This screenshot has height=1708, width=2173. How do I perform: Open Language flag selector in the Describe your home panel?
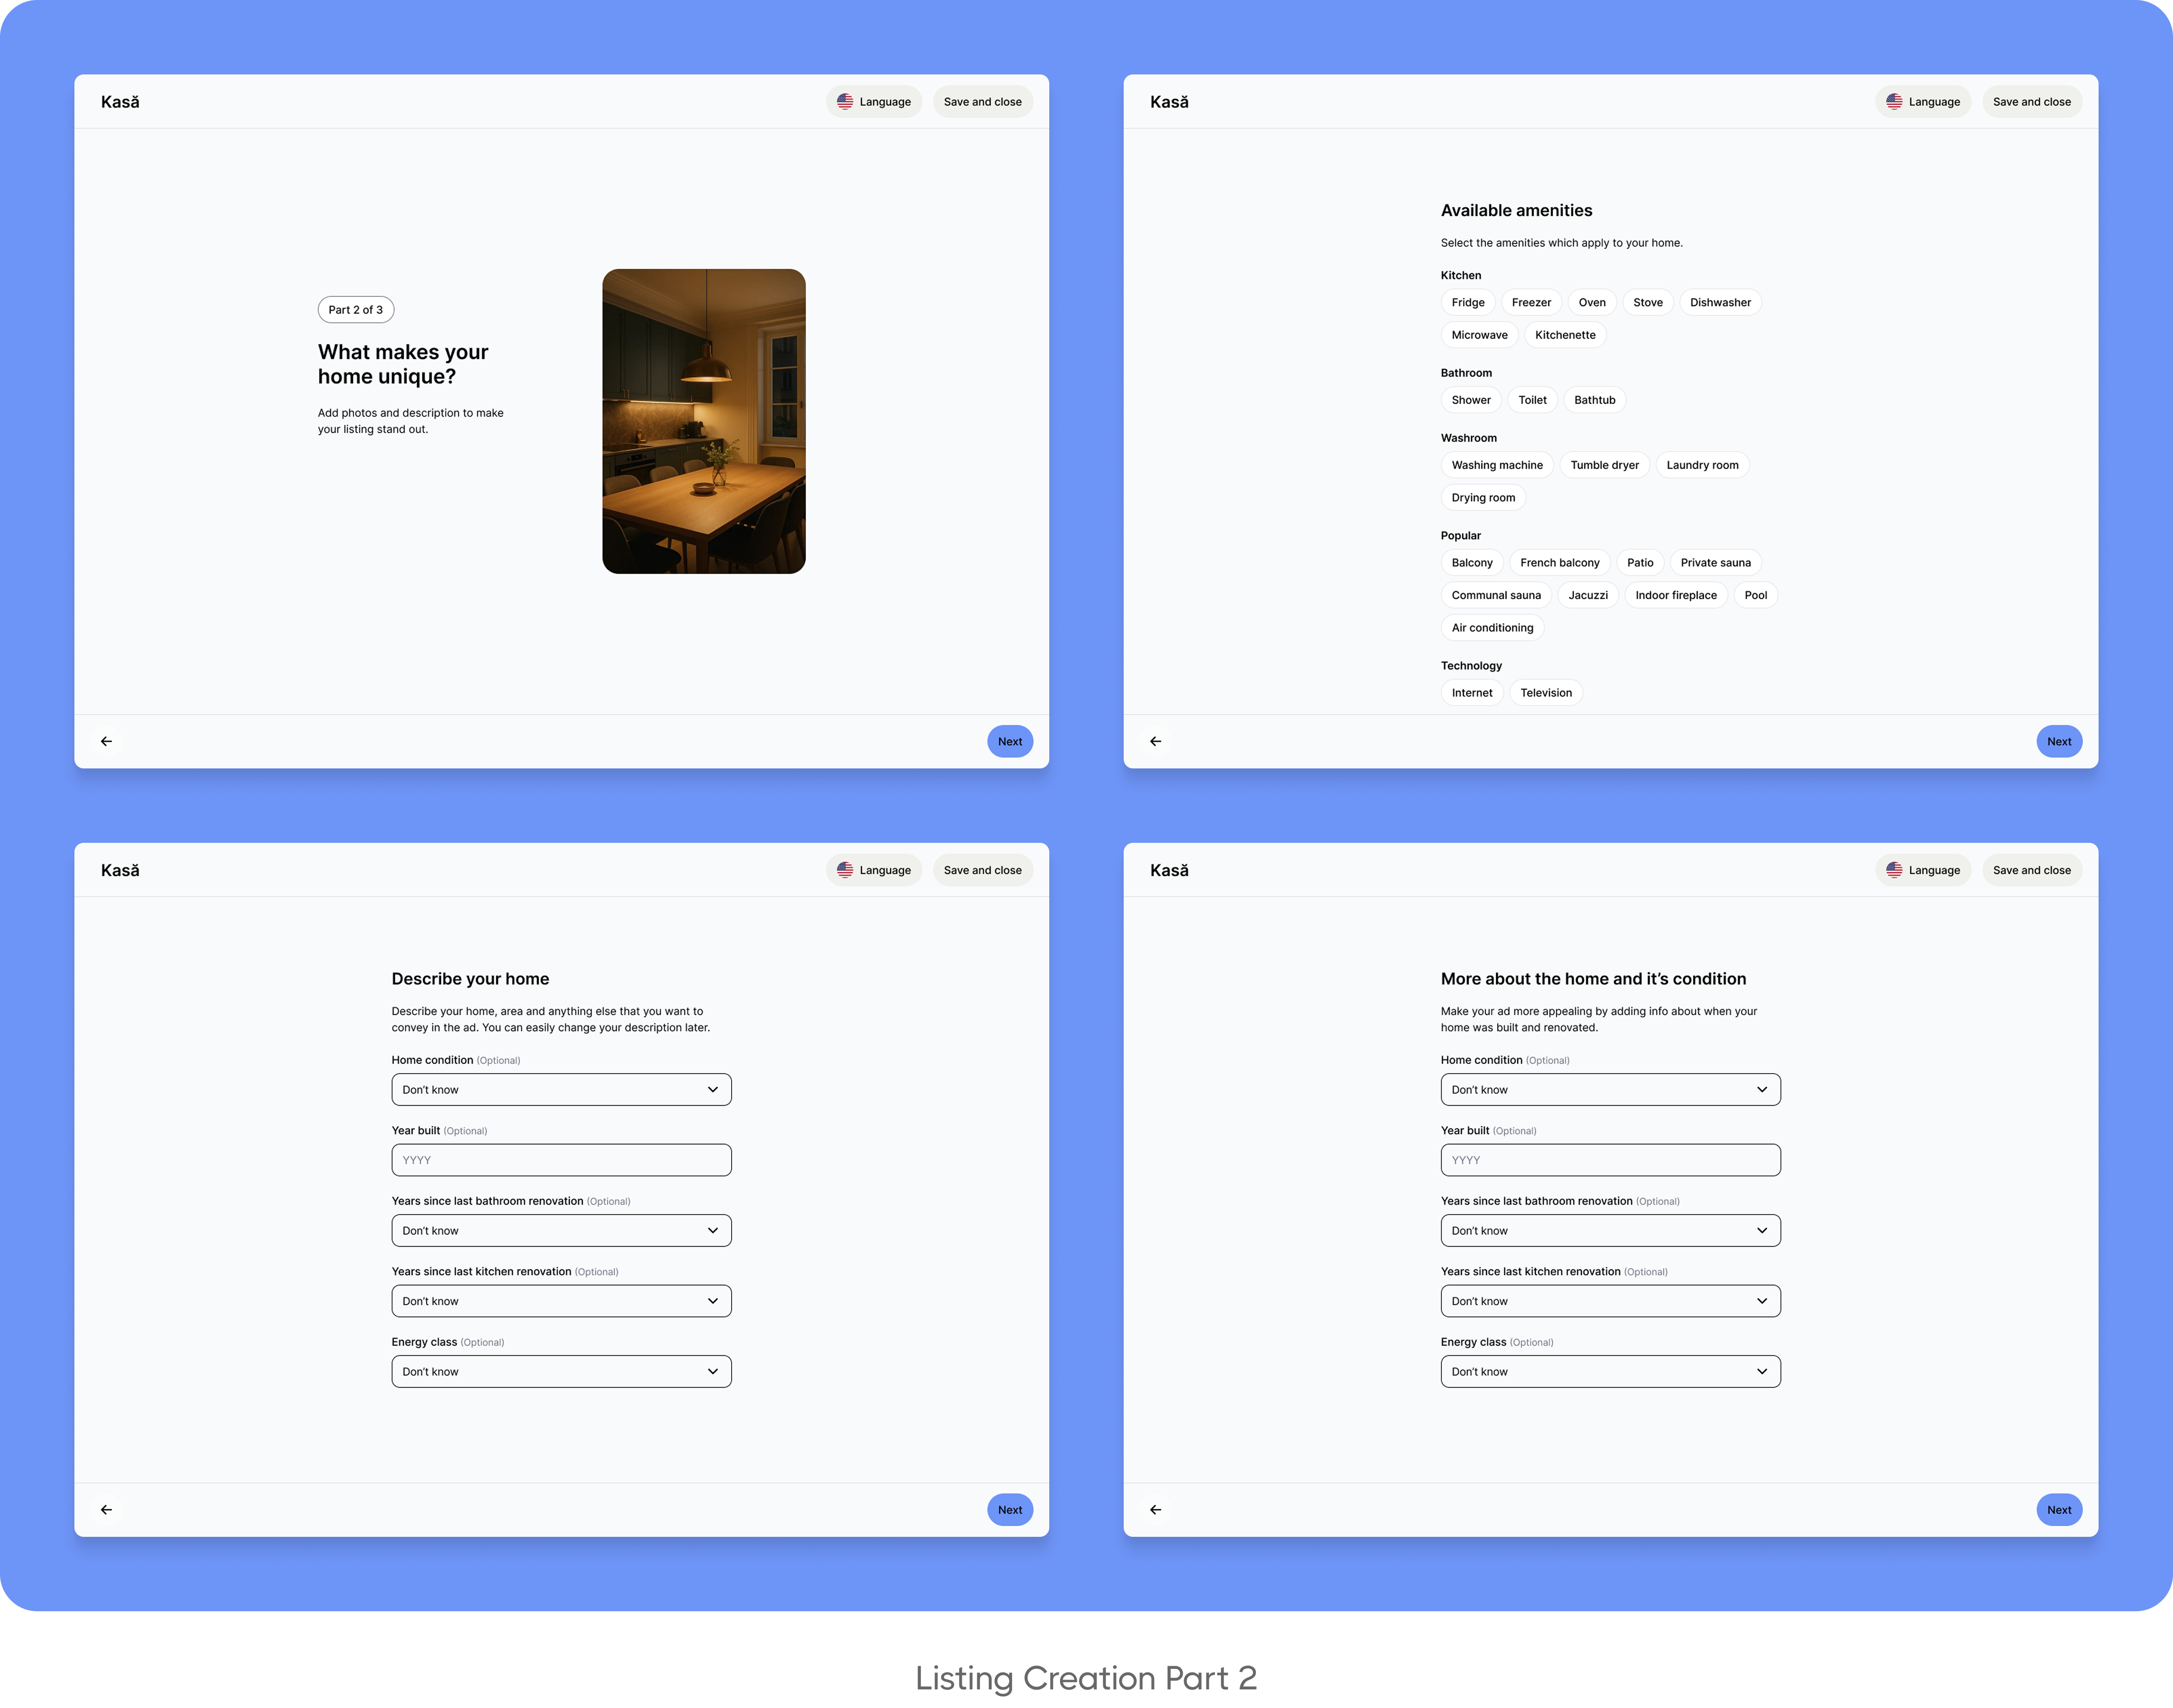pos(873,870)
